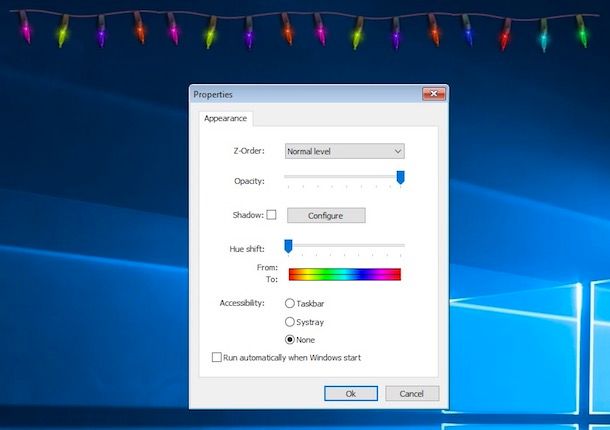Image resolution: width=610 pixels, height=430 pixels.
Task: Click the leftmost pink Christmas light bulb
Action: [x=26, y=27]
